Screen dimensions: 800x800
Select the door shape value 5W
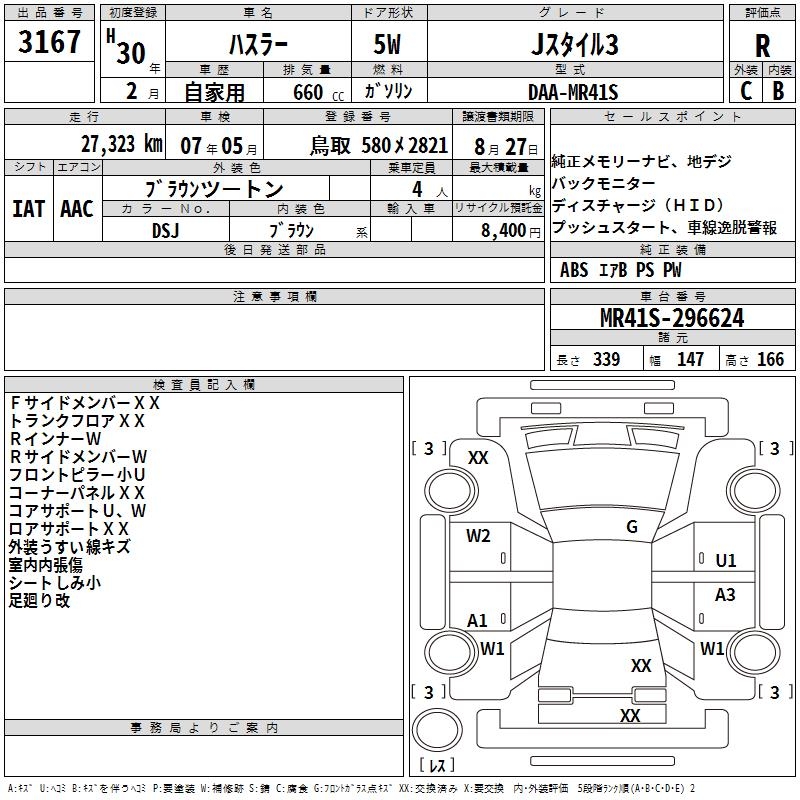pos(387,44)
